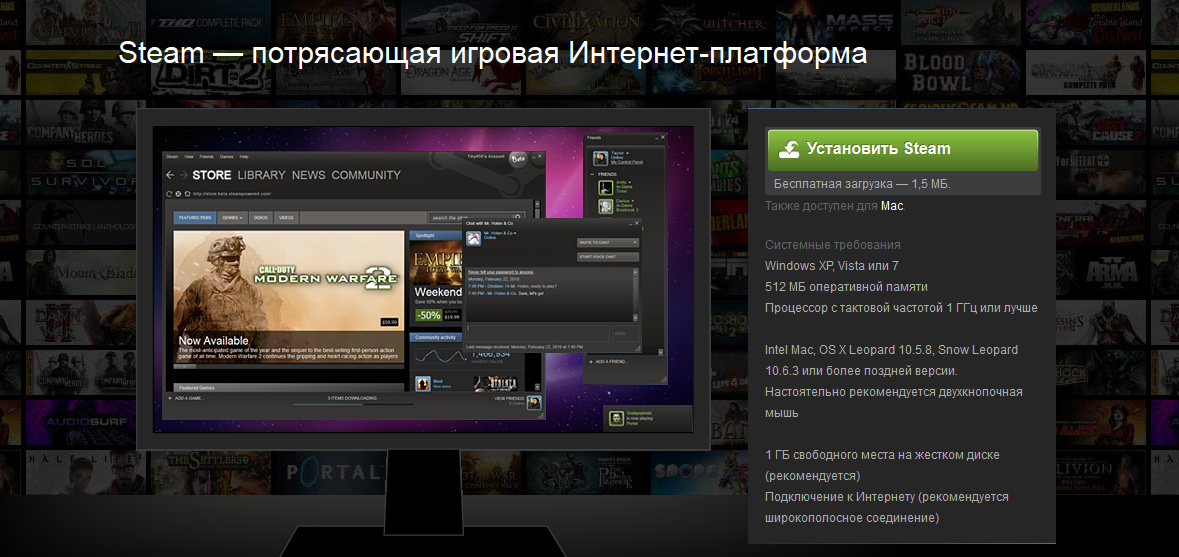Click Andy's avatar in friends list
Image resolution: width=1179 pixels, height=557 pixels.
tap(606, 187)
